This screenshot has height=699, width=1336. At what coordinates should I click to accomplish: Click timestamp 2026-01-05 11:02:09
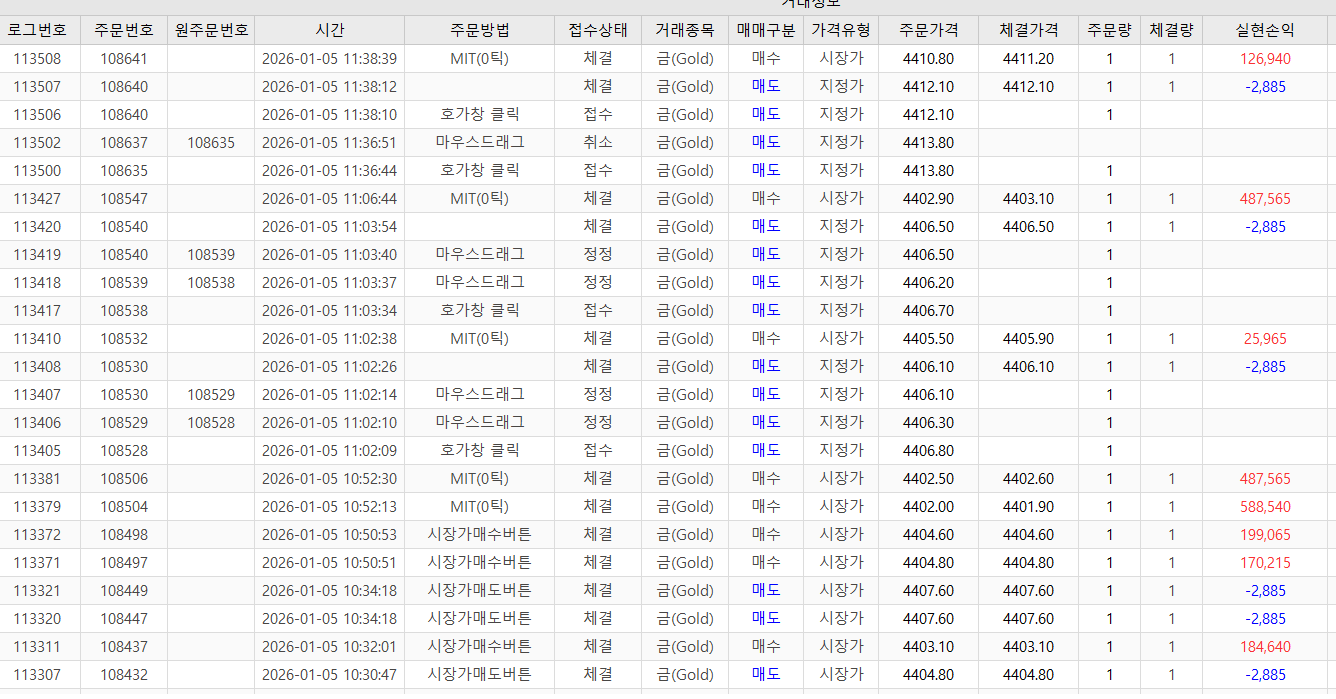pyautogui.click(x=329, y=451)
